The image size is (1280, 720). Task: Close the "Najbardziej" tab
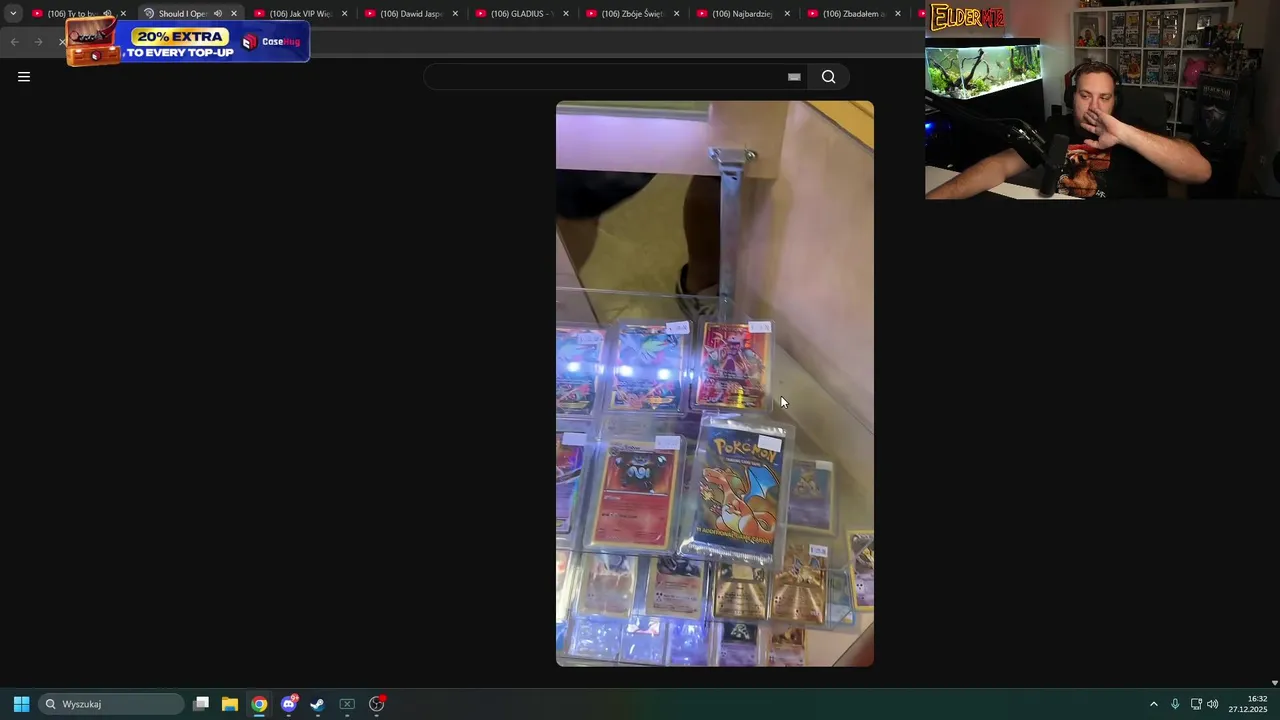787,14
